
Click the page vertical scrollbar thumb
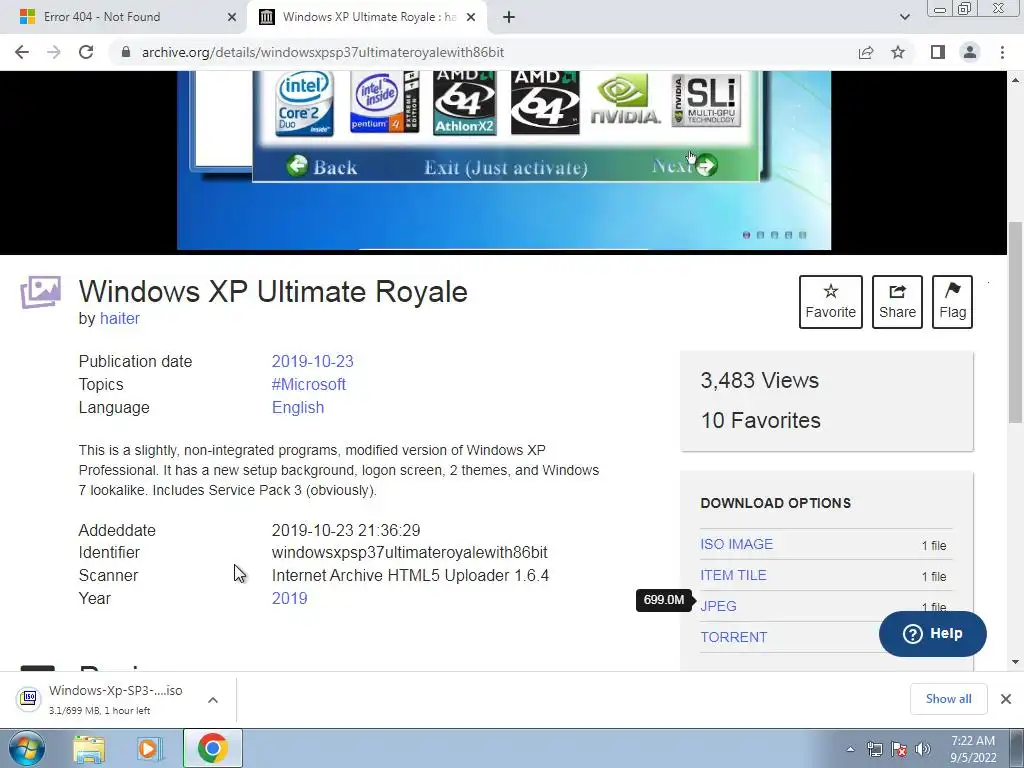coord(1015,322)
